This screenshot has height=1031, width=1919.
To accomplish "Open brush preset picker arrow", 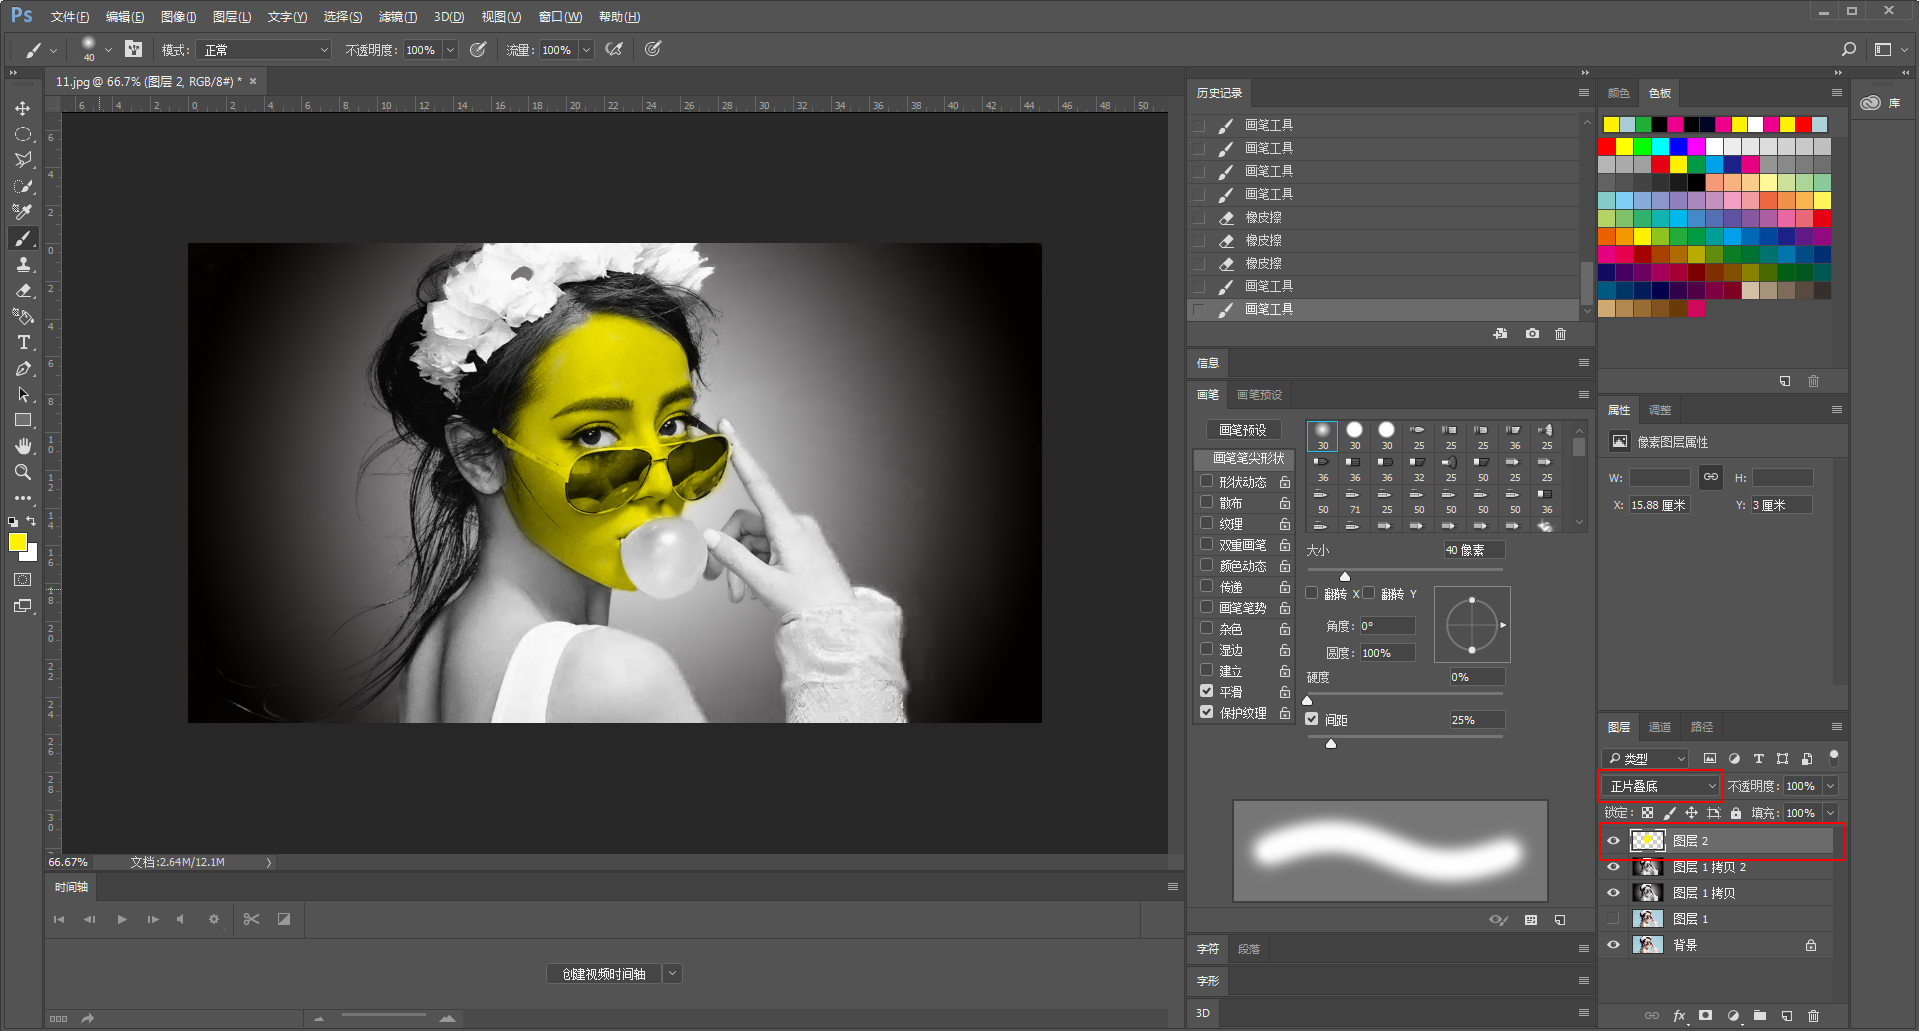I will pyautogui.click(x=108, y=49).
